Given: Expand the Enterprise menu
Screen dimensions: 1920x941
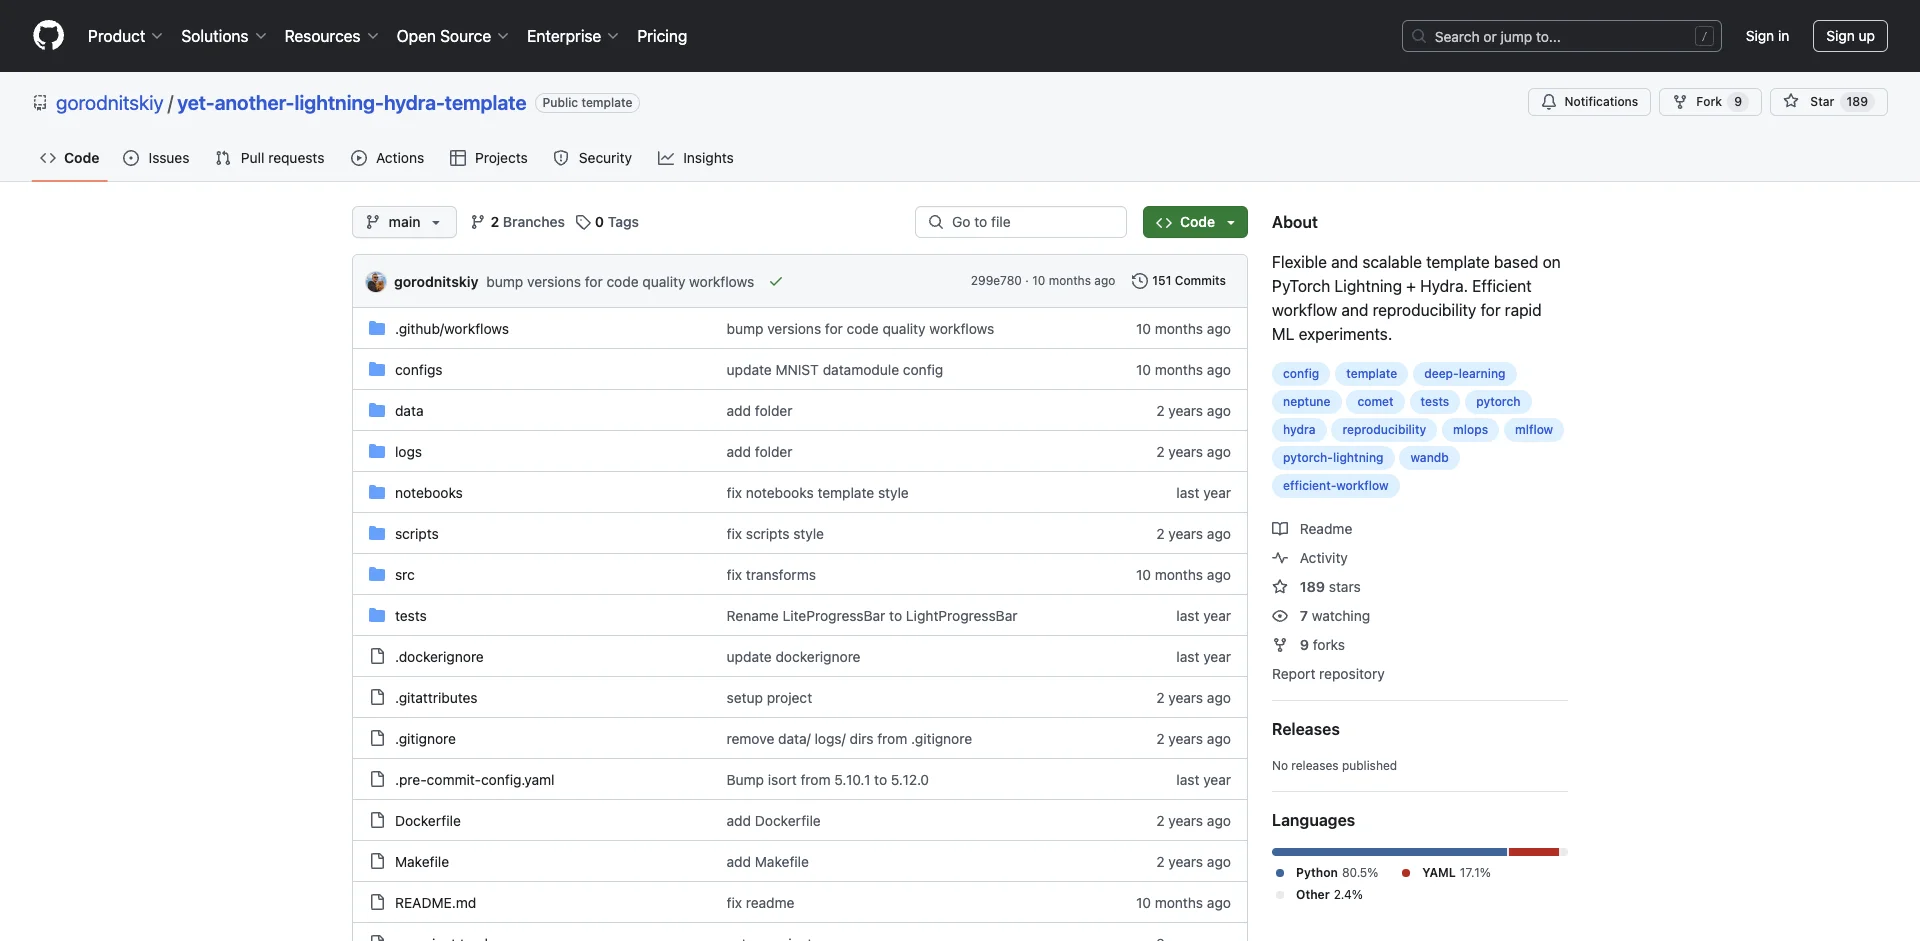Looking at the screenshot, I should coord(573,36).
